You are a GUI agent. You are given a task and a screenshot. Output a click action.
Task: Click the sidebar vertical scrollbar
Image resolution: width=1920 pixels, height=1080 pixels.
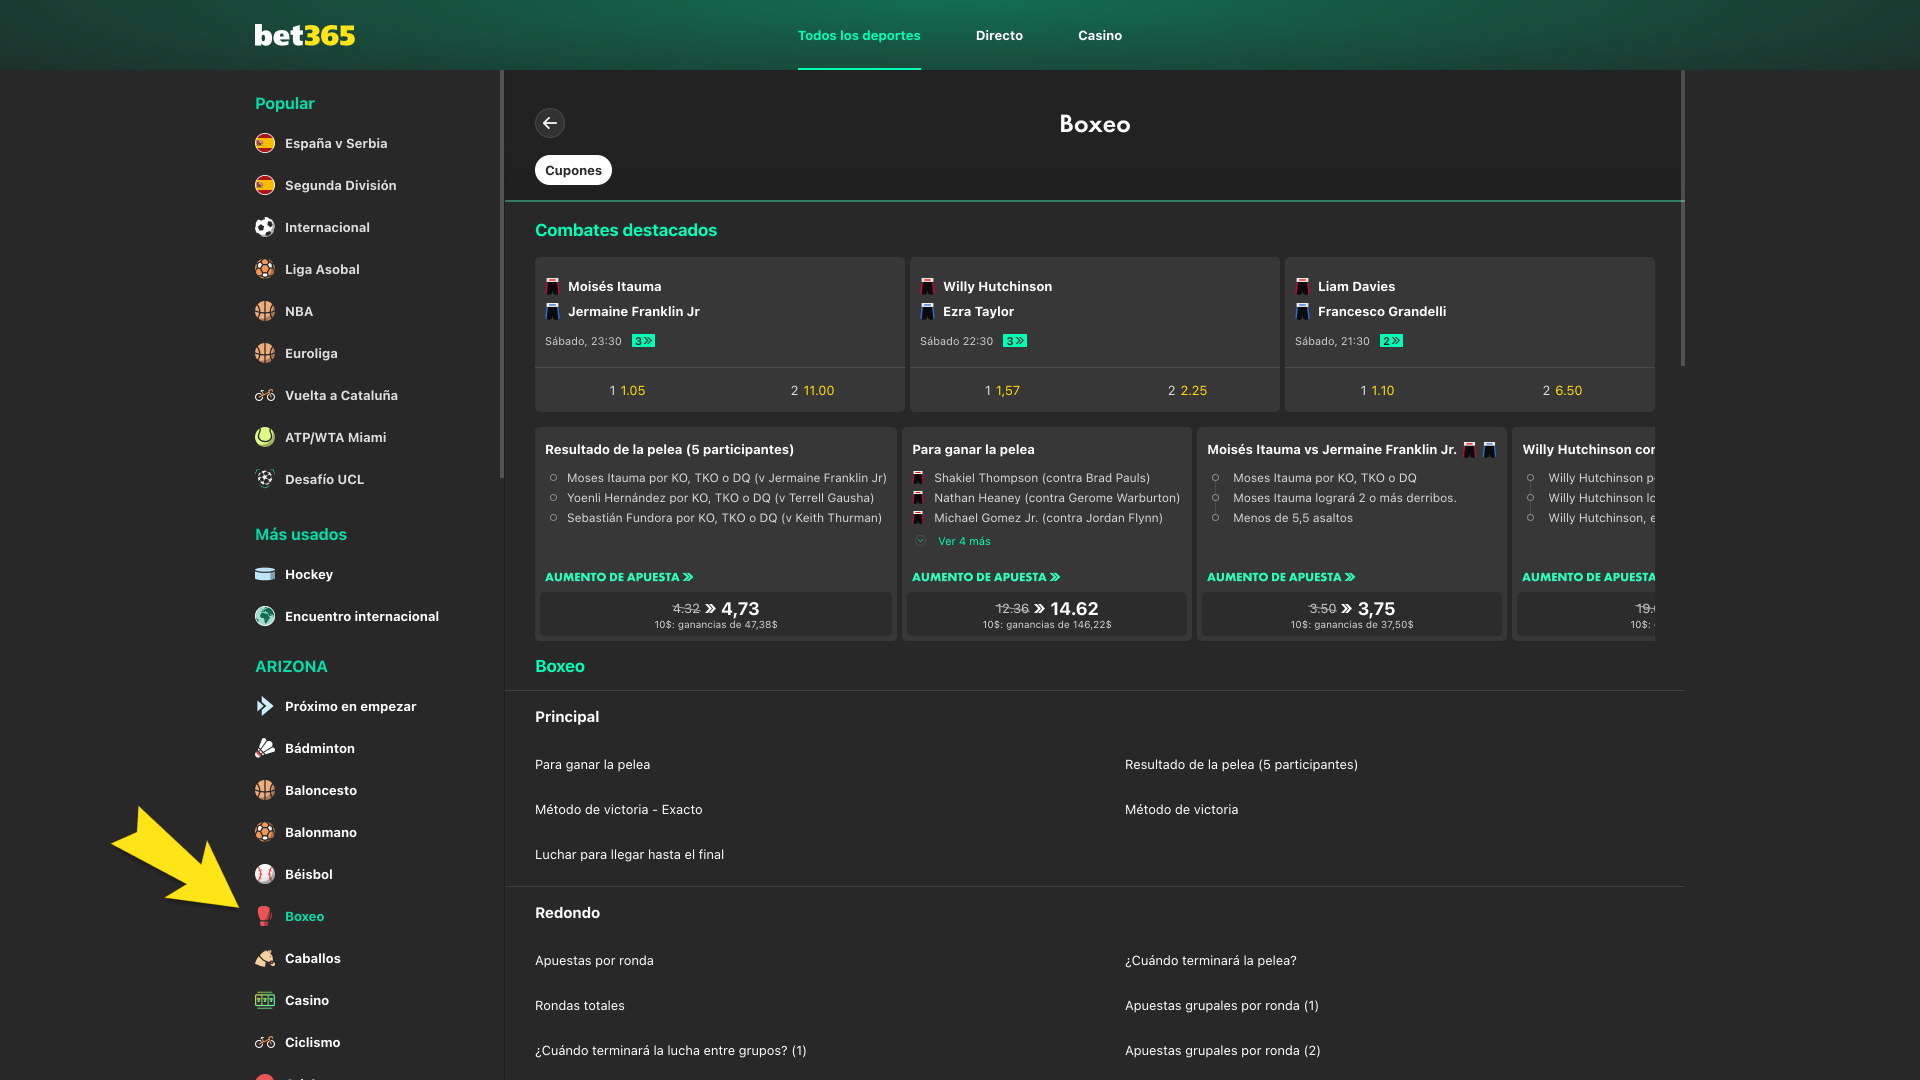tap(501, 274)
